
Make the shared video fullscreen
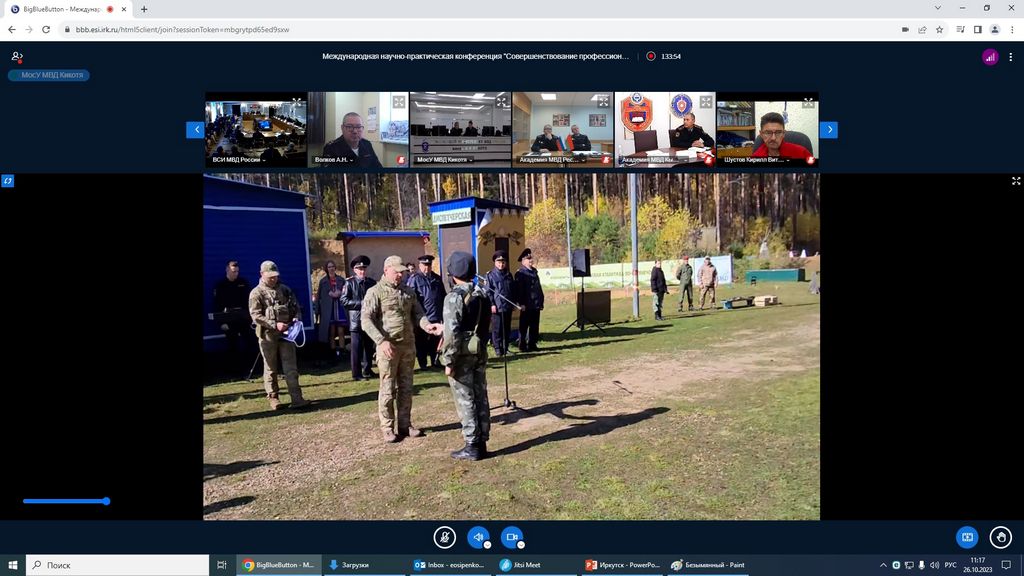click(1016, 181)
